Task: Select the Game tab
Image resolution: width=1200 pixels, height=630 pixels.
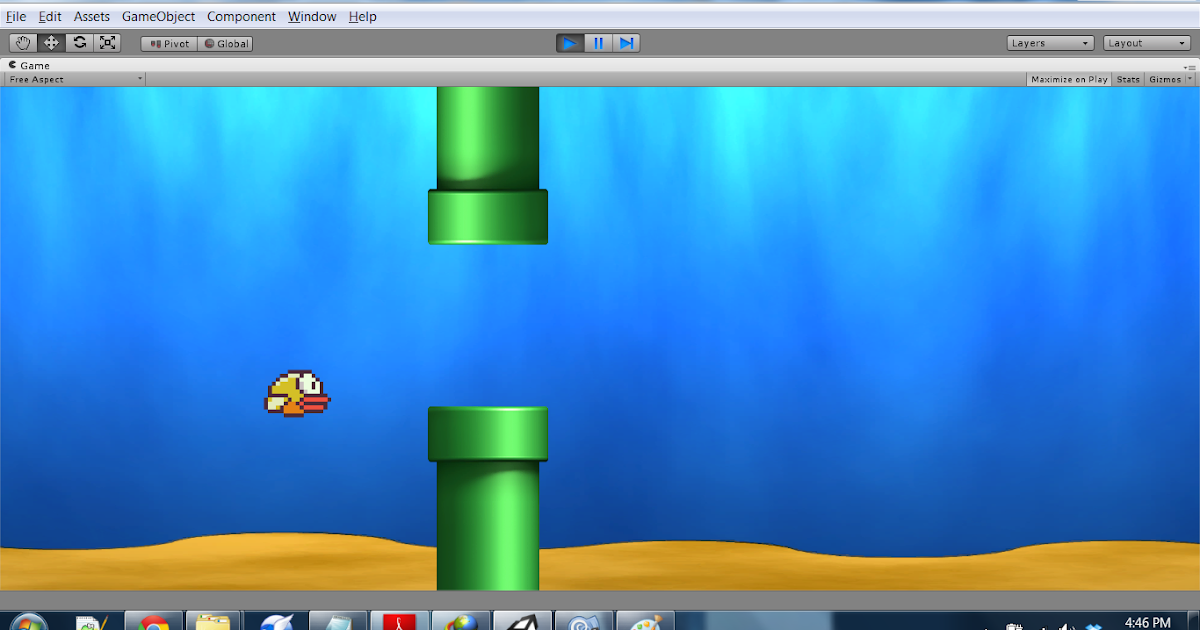Action: (30, 65)
